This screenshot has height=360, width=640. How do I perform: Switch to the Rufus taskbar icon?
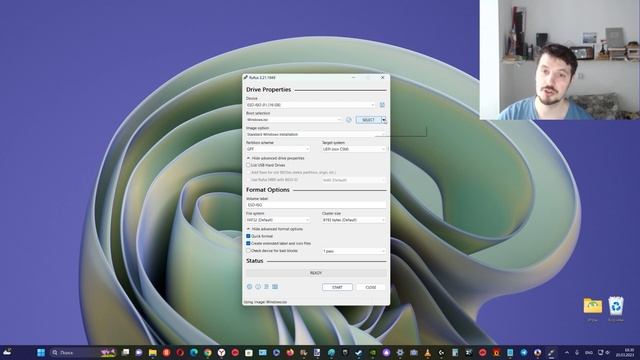(x=551, y=353)
